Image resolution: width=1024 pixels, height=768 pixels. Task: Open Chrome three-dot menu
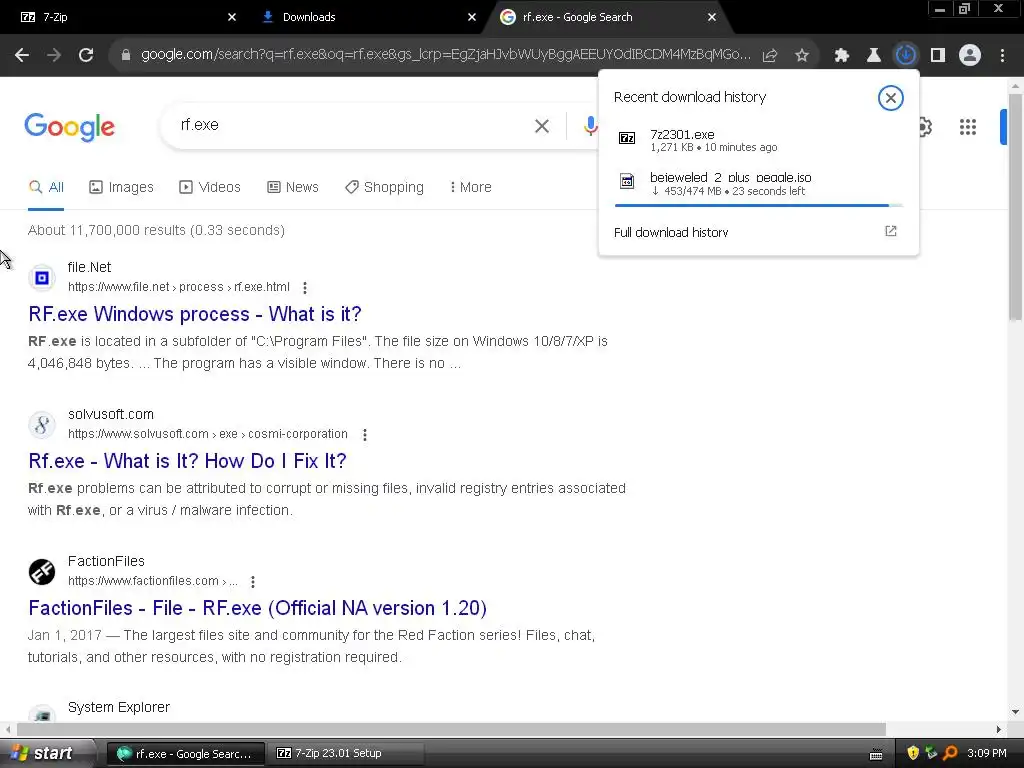point(1002,56)
